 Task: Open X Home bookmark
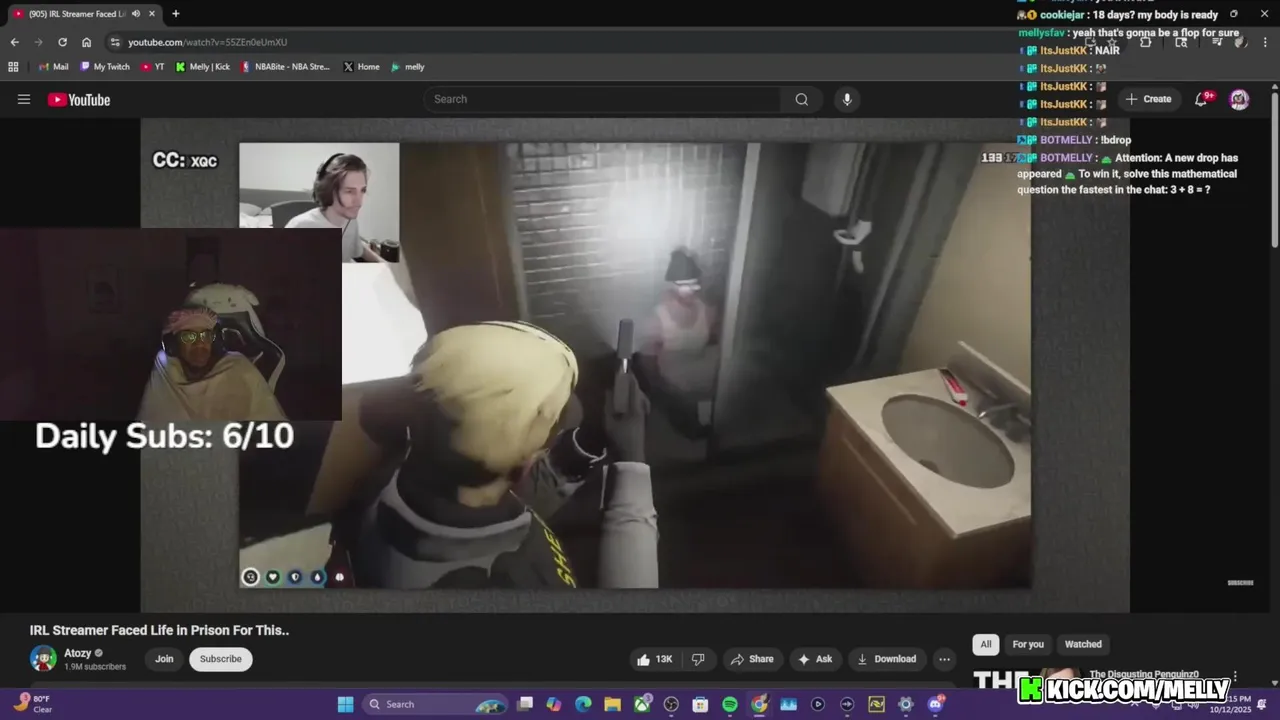(x=361, y=67)
